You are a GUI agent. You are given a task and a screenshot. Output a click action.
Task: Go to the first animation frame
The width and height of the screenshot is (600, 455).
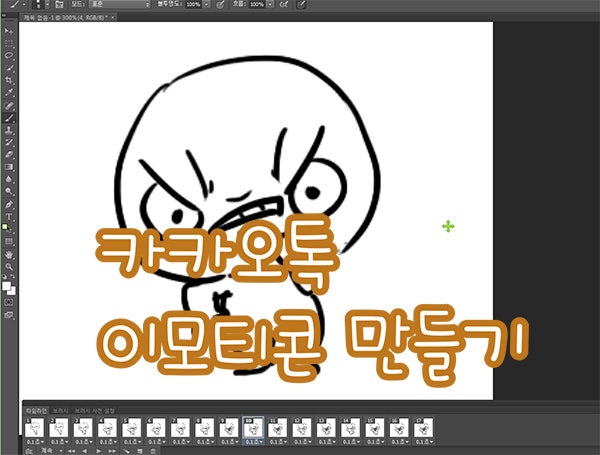pos(71,451)
